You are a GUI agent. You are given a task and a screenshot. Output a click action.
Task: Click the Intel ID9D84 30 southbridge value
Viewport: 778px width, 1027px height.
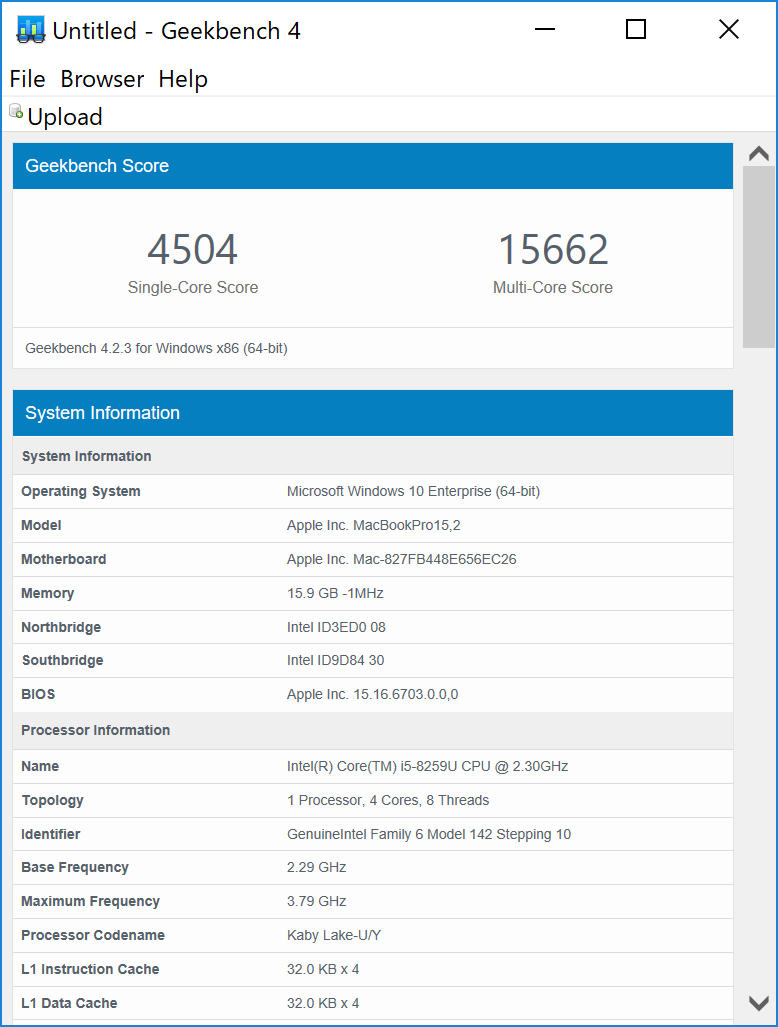click(335, 661)
